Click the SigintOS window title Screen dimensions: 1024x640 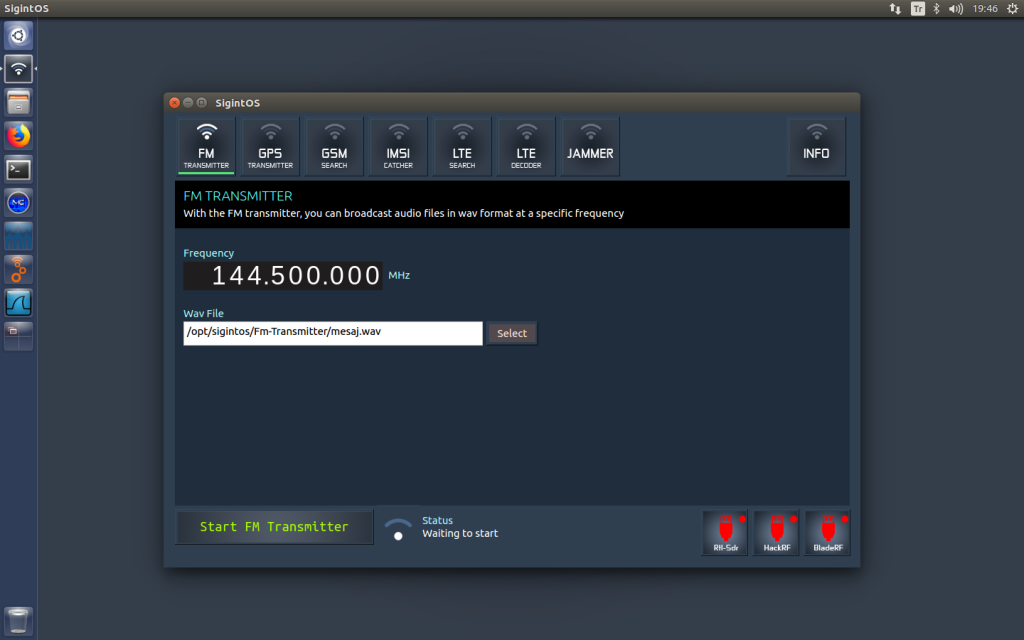point(238,103)
